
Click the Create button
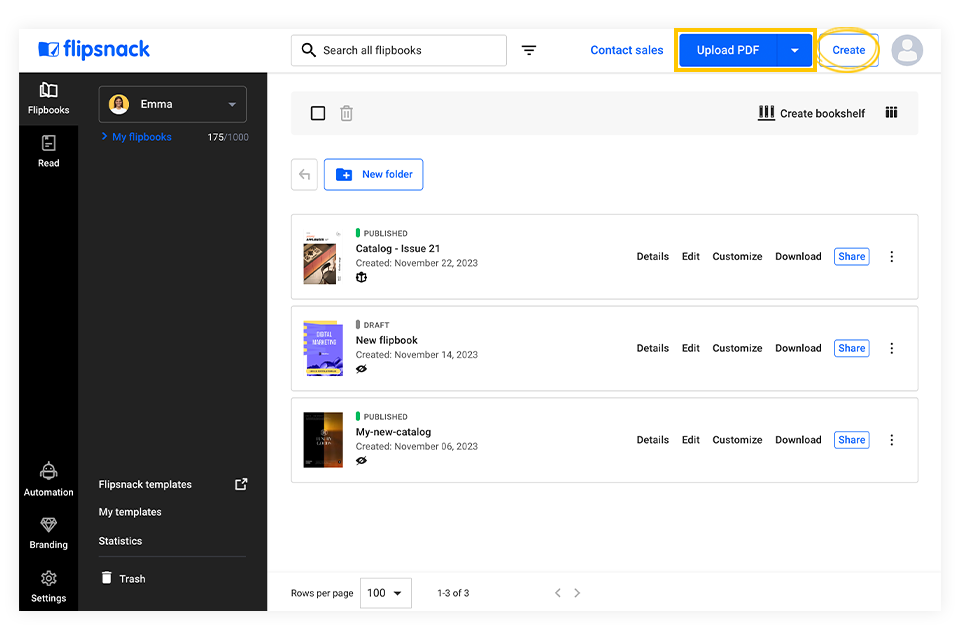(848, 50)
